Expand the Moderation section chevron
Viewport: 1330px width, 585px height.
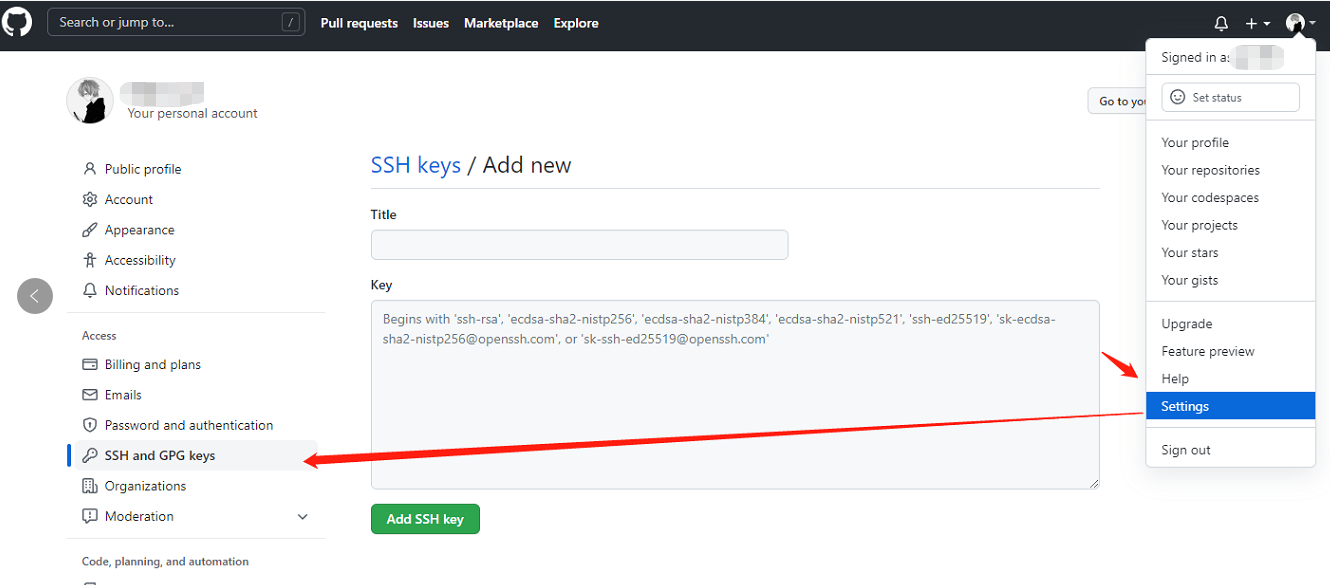tap(303, 517)
